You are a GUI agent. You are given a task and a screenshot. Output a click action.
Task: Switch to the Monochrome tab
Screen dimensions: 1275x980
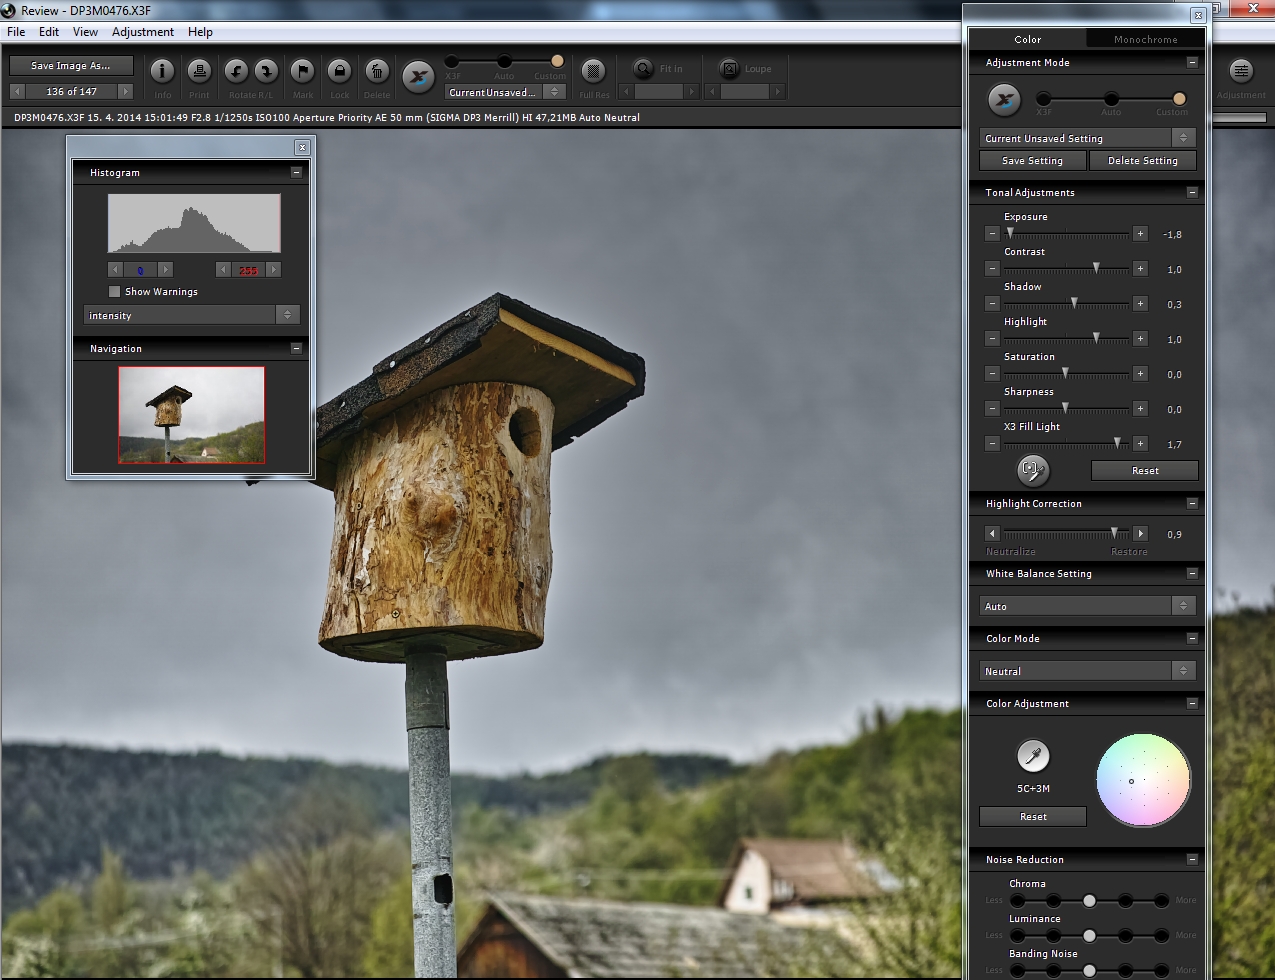[x=1145, y=39]
